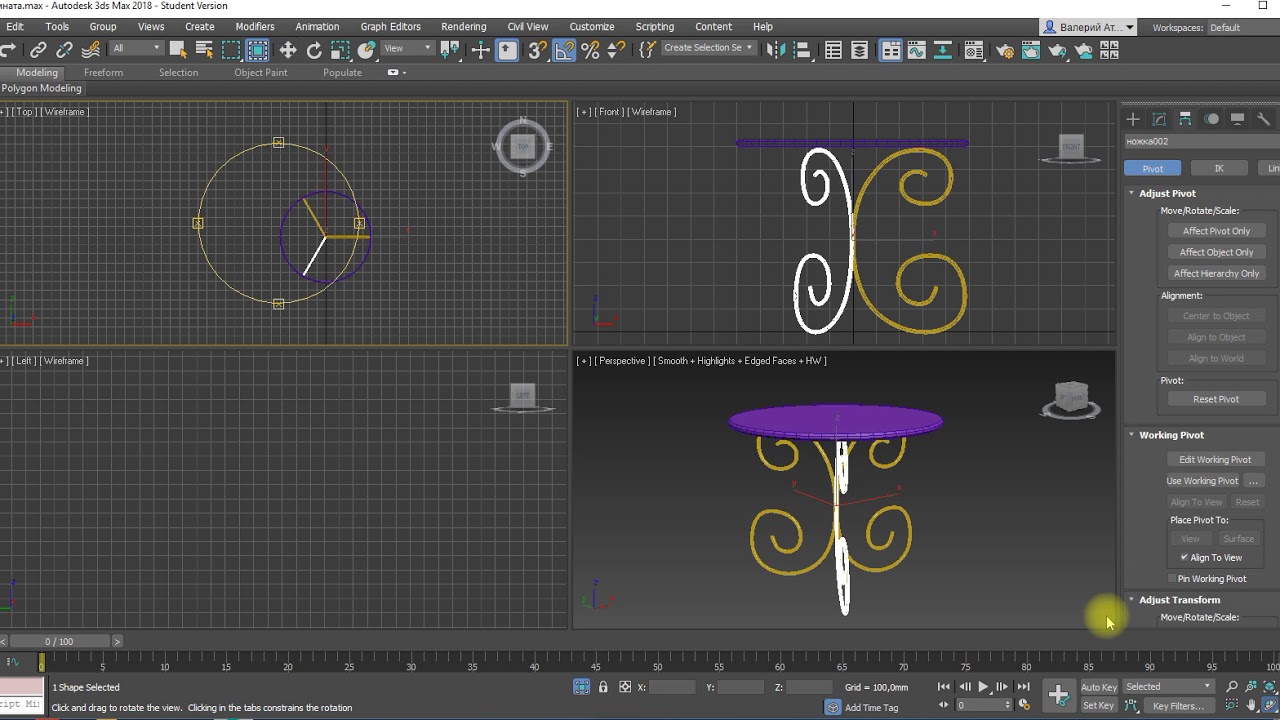Choose the Select Object arrow tool
This screenshot has height=720, width=1280.
[x=178, y=49]
